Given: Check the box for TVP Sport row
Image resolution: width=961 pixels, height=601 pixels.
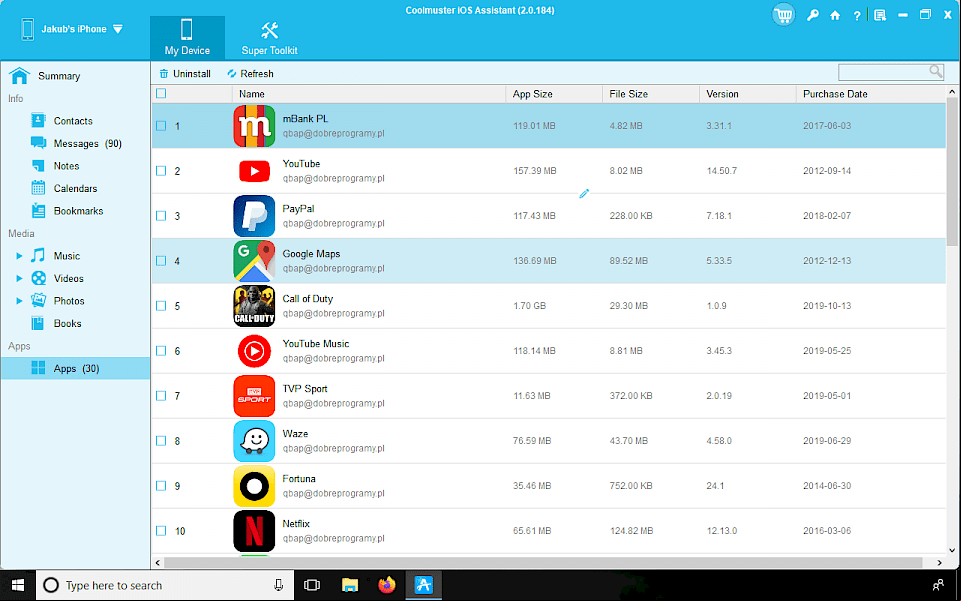Looking at the screenshot, I should [x=161, y=396].
